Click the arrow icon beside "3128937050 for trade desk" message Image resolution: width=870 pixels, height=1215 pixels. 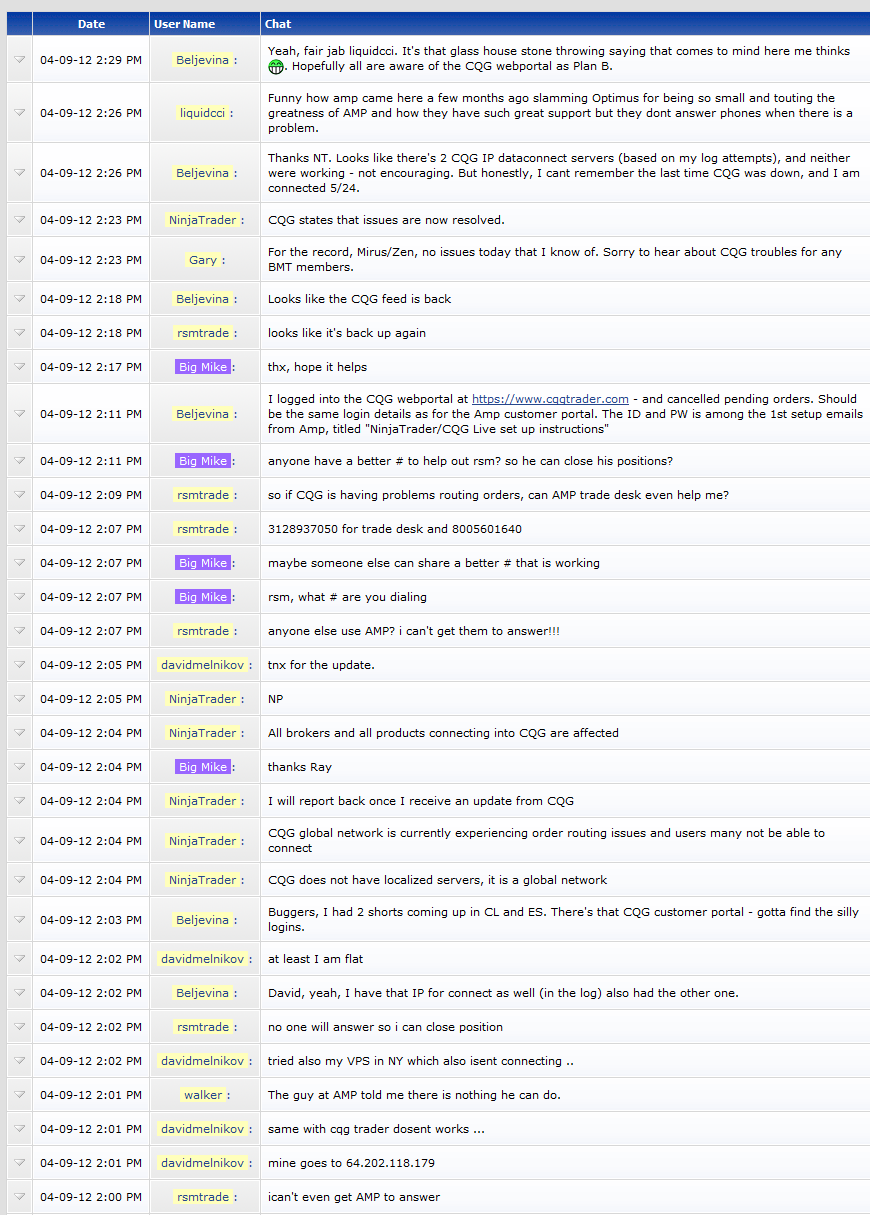coord(19,529)
